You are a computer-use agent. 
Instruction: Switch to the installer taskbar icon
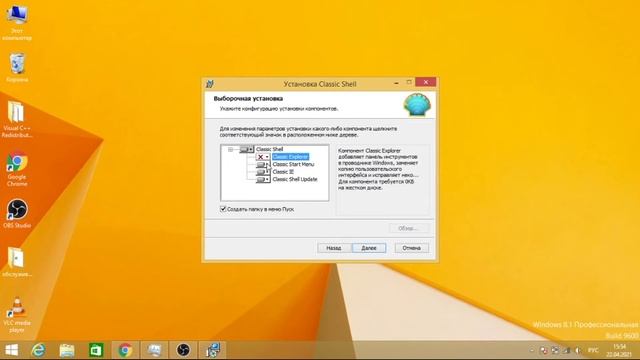pos(213,350)
